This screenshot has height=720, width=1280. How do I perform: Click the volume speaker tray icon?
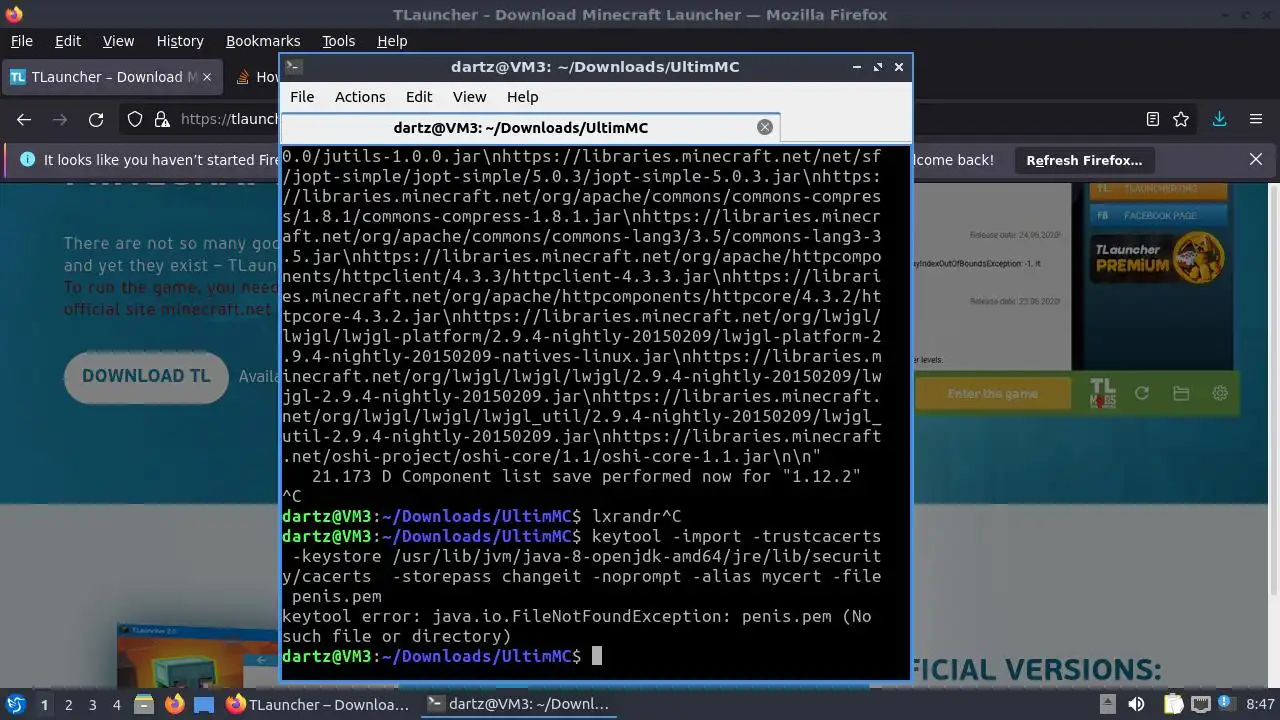point(1136,704)
